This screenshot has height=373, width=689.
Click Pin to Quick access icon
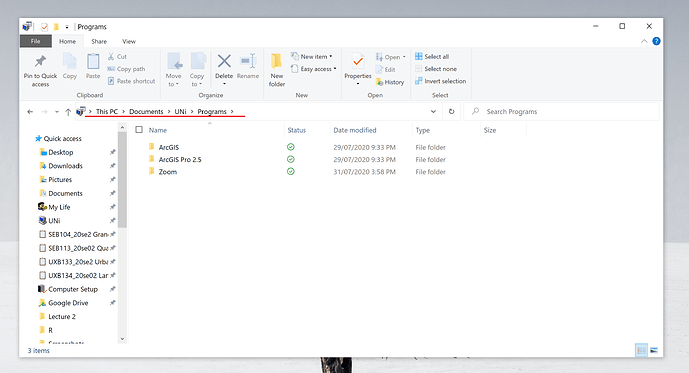click(x=40, y=61)
